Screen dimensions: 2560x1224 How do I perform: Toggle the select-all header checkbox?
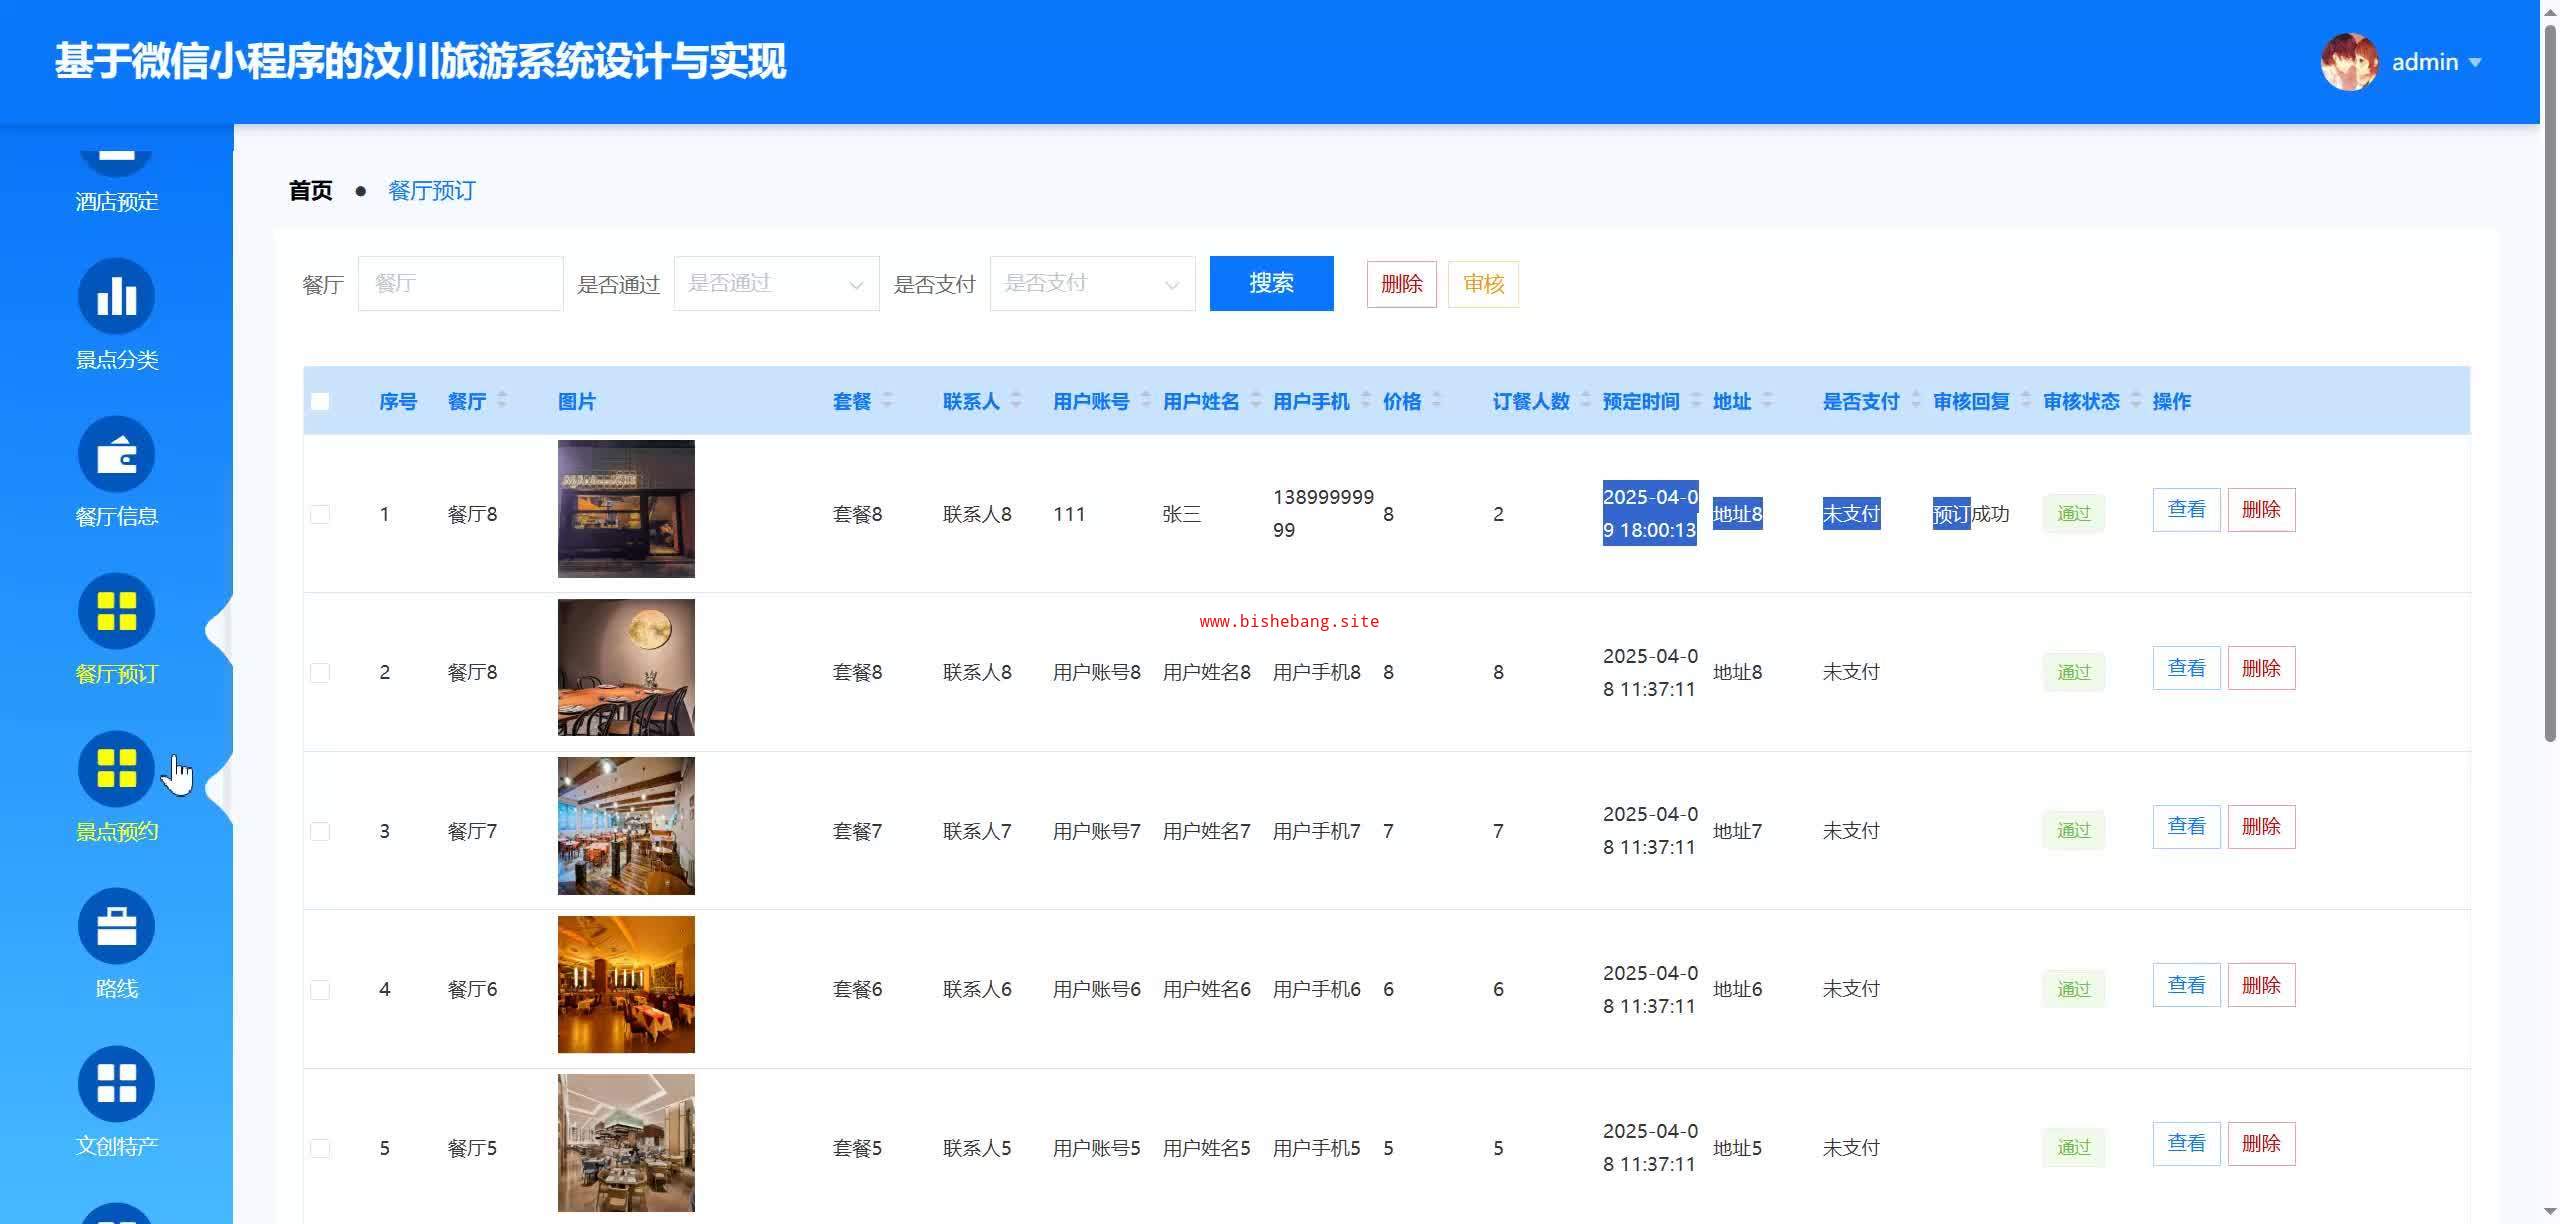pos(320,401)
